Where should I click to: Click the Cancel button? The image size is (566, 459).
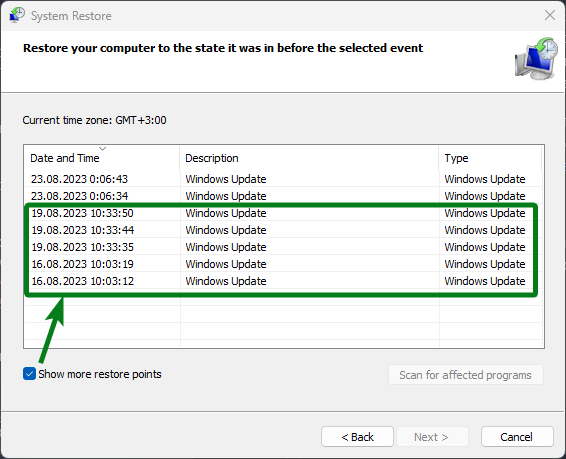coord(517,437)
